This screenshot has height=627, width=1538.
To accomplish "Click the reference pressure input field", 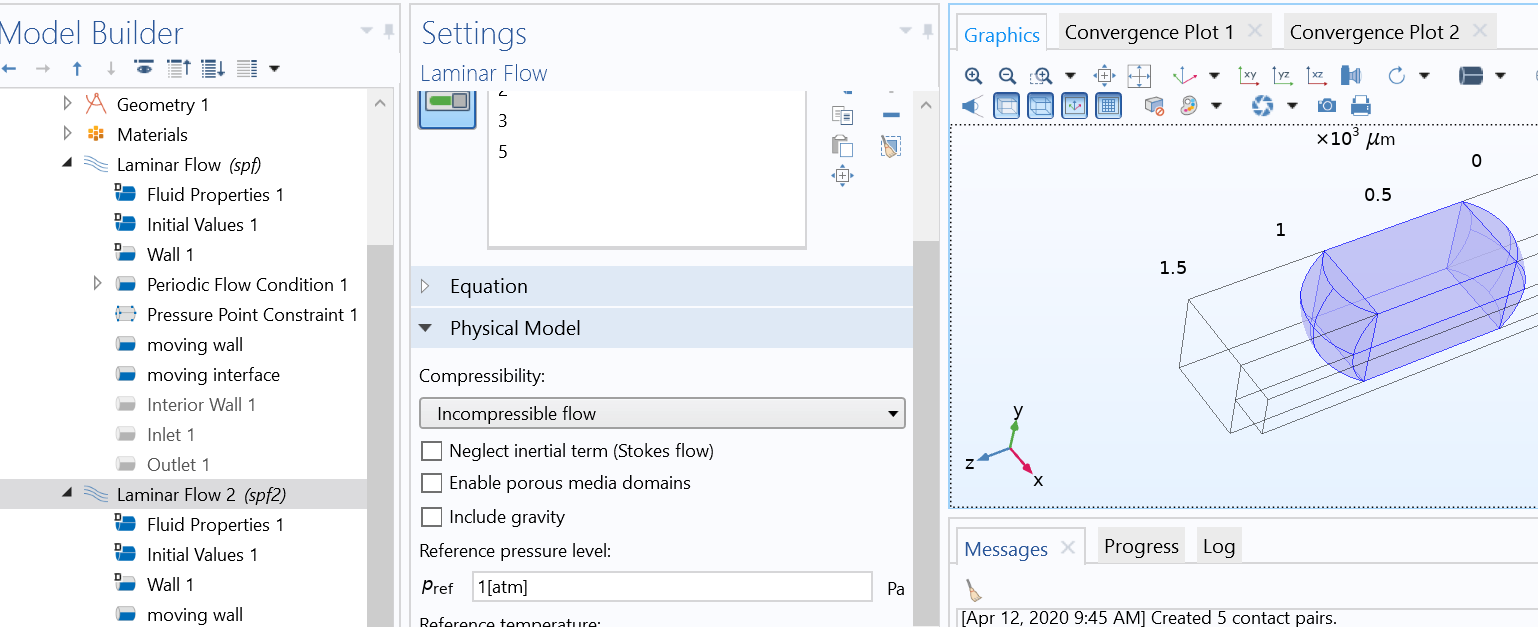I will point(672,587).
